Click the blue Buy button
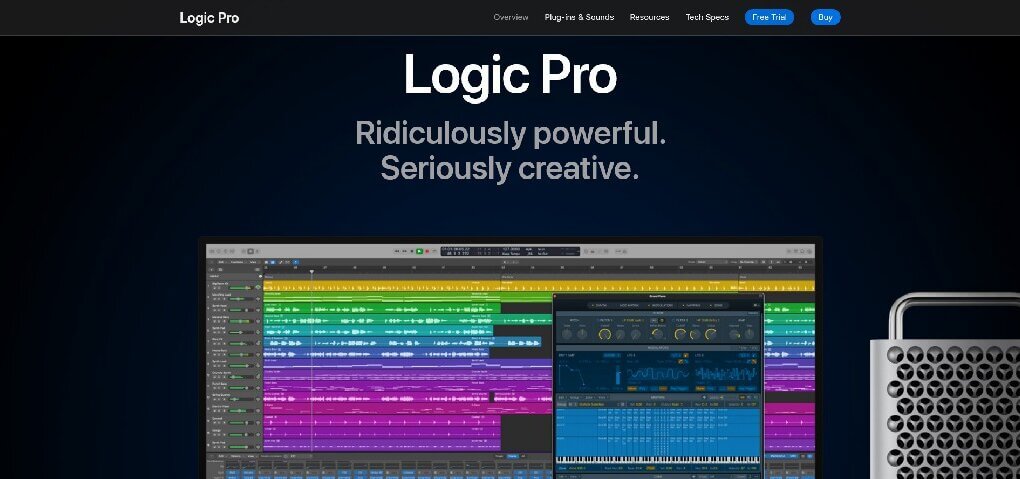1020x479 pixels. tap(825, 17)
